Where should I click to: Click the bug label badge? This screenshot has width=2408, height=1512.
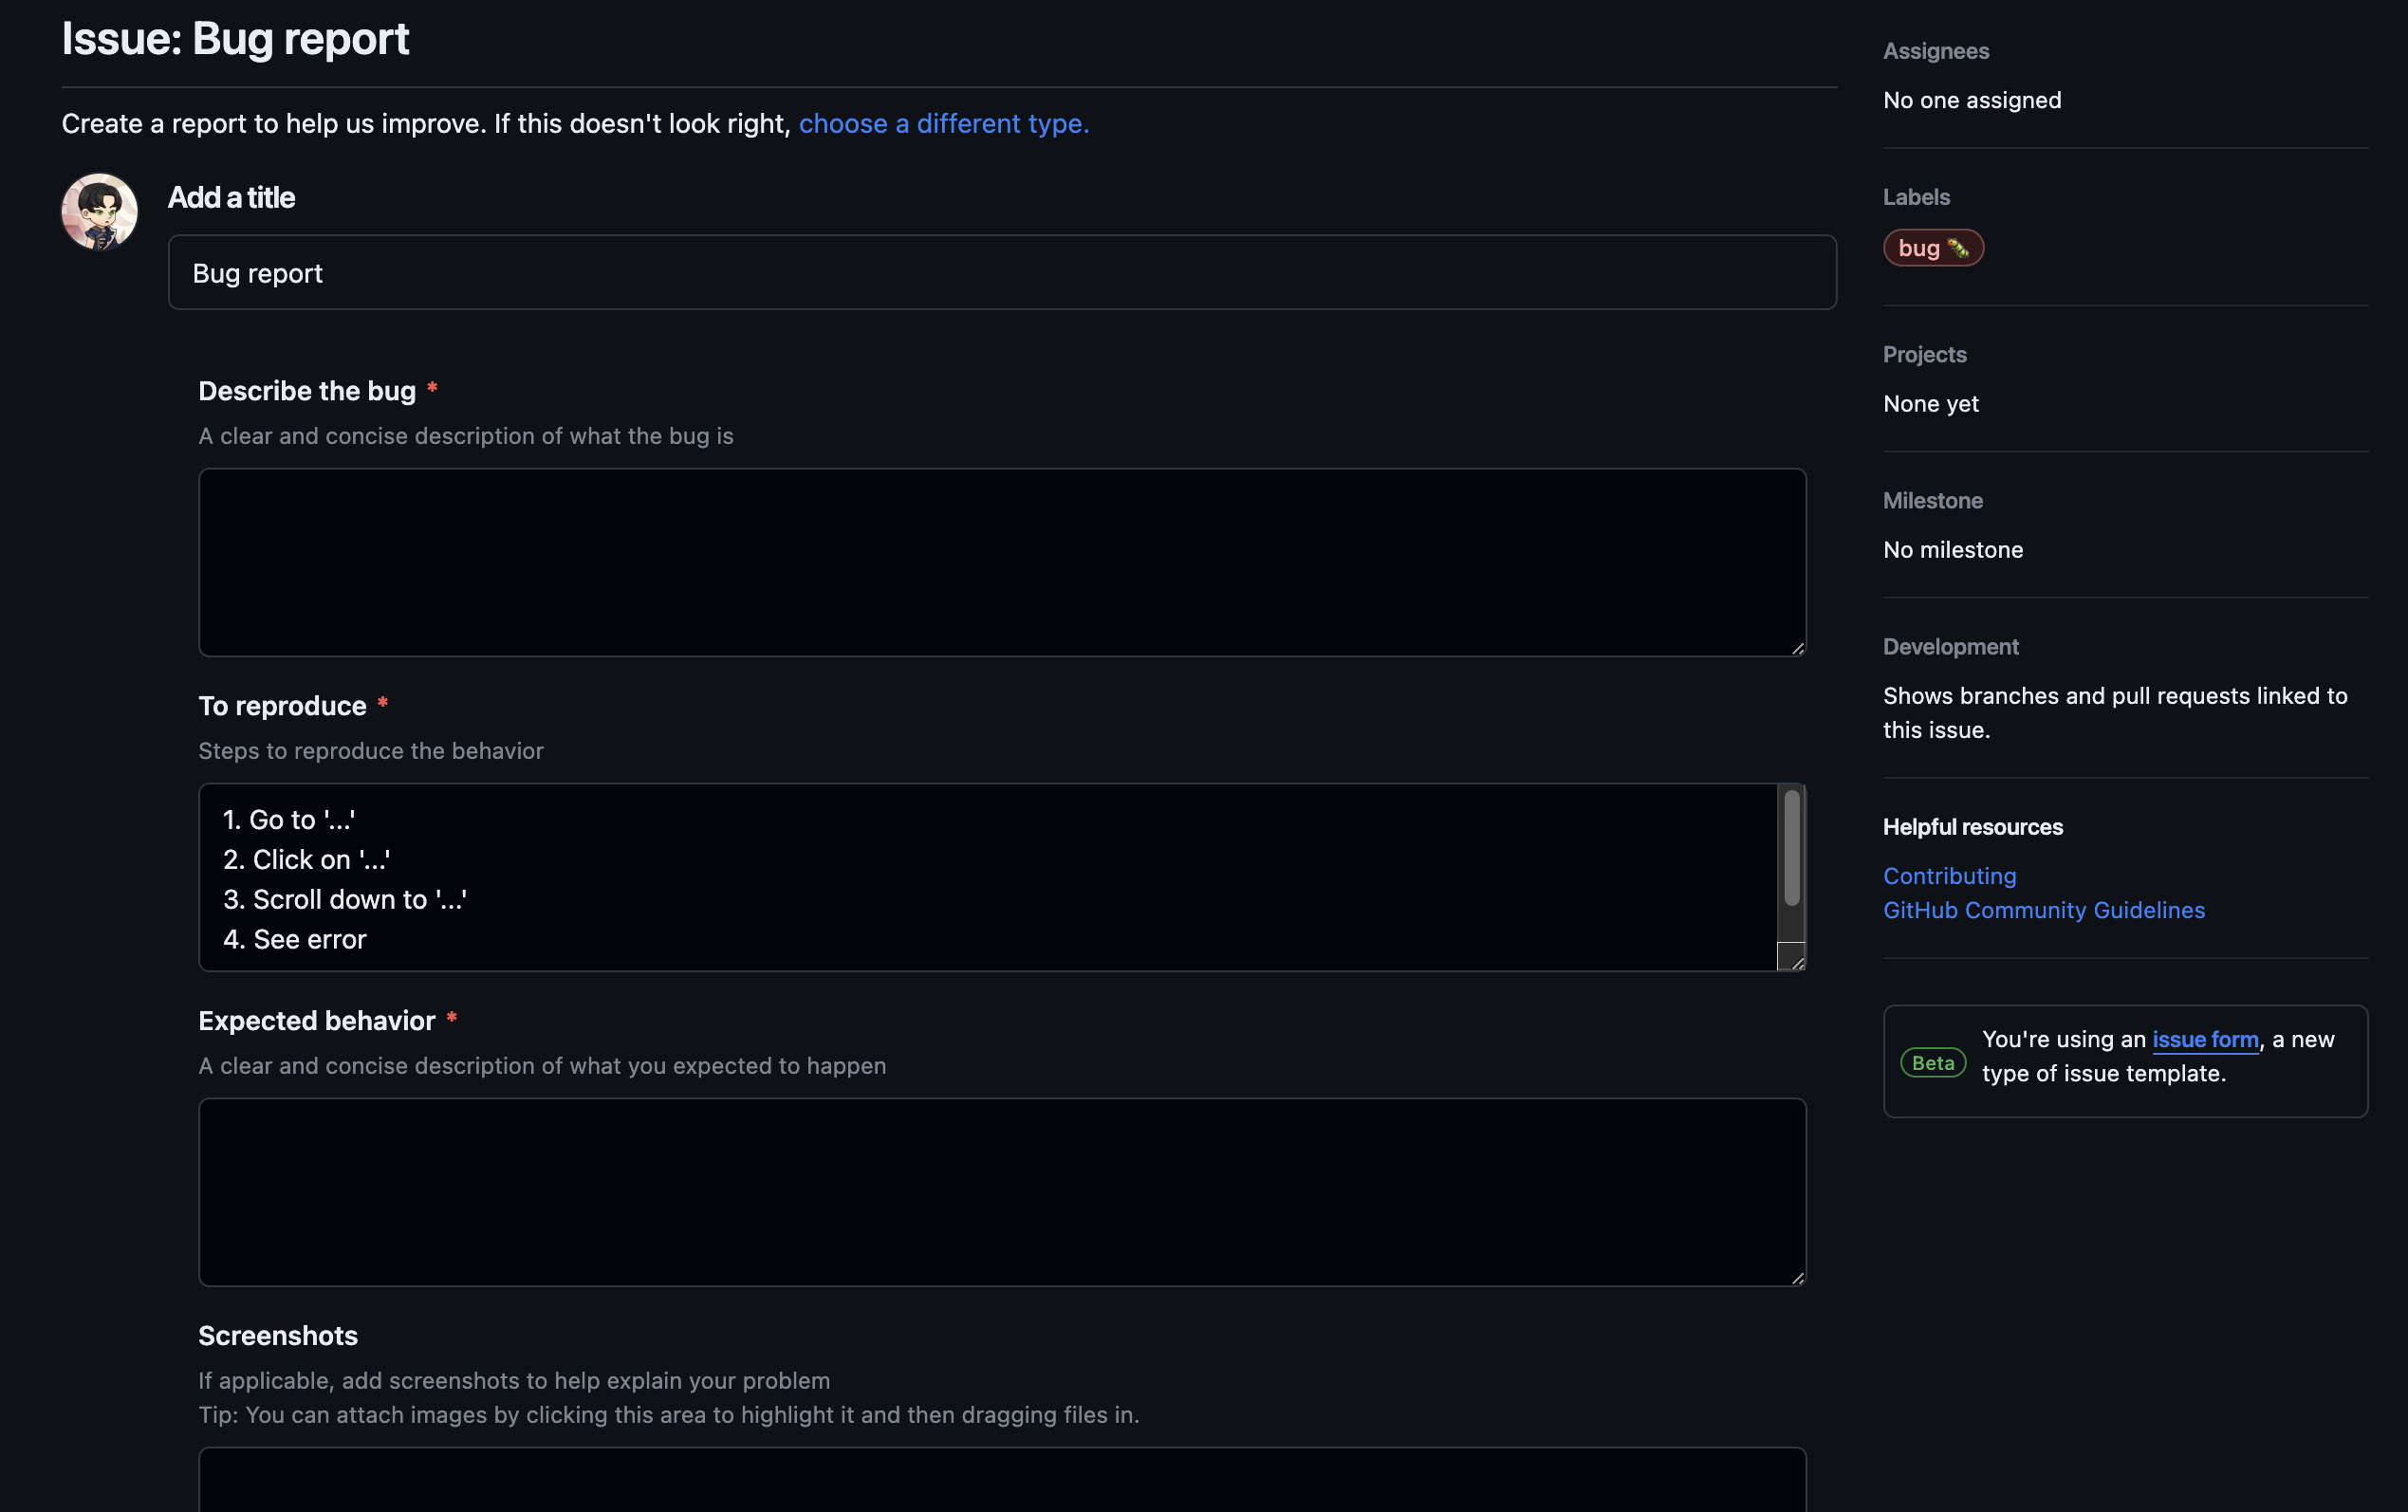point(1932,248)
